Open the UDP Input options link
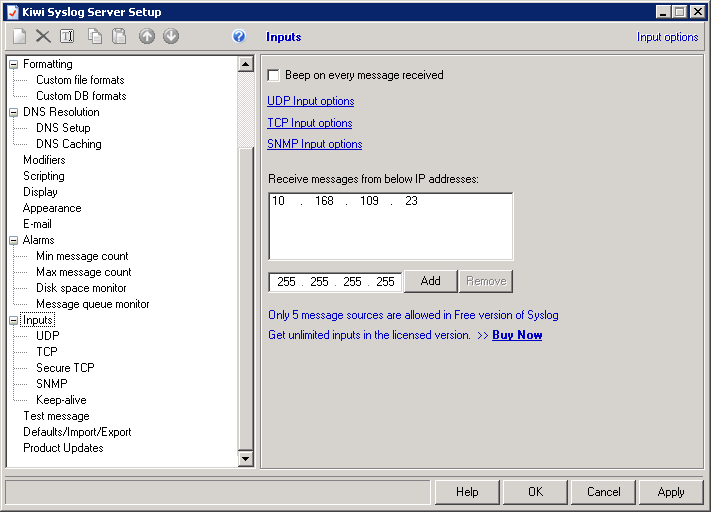 (x=311, y=101)
